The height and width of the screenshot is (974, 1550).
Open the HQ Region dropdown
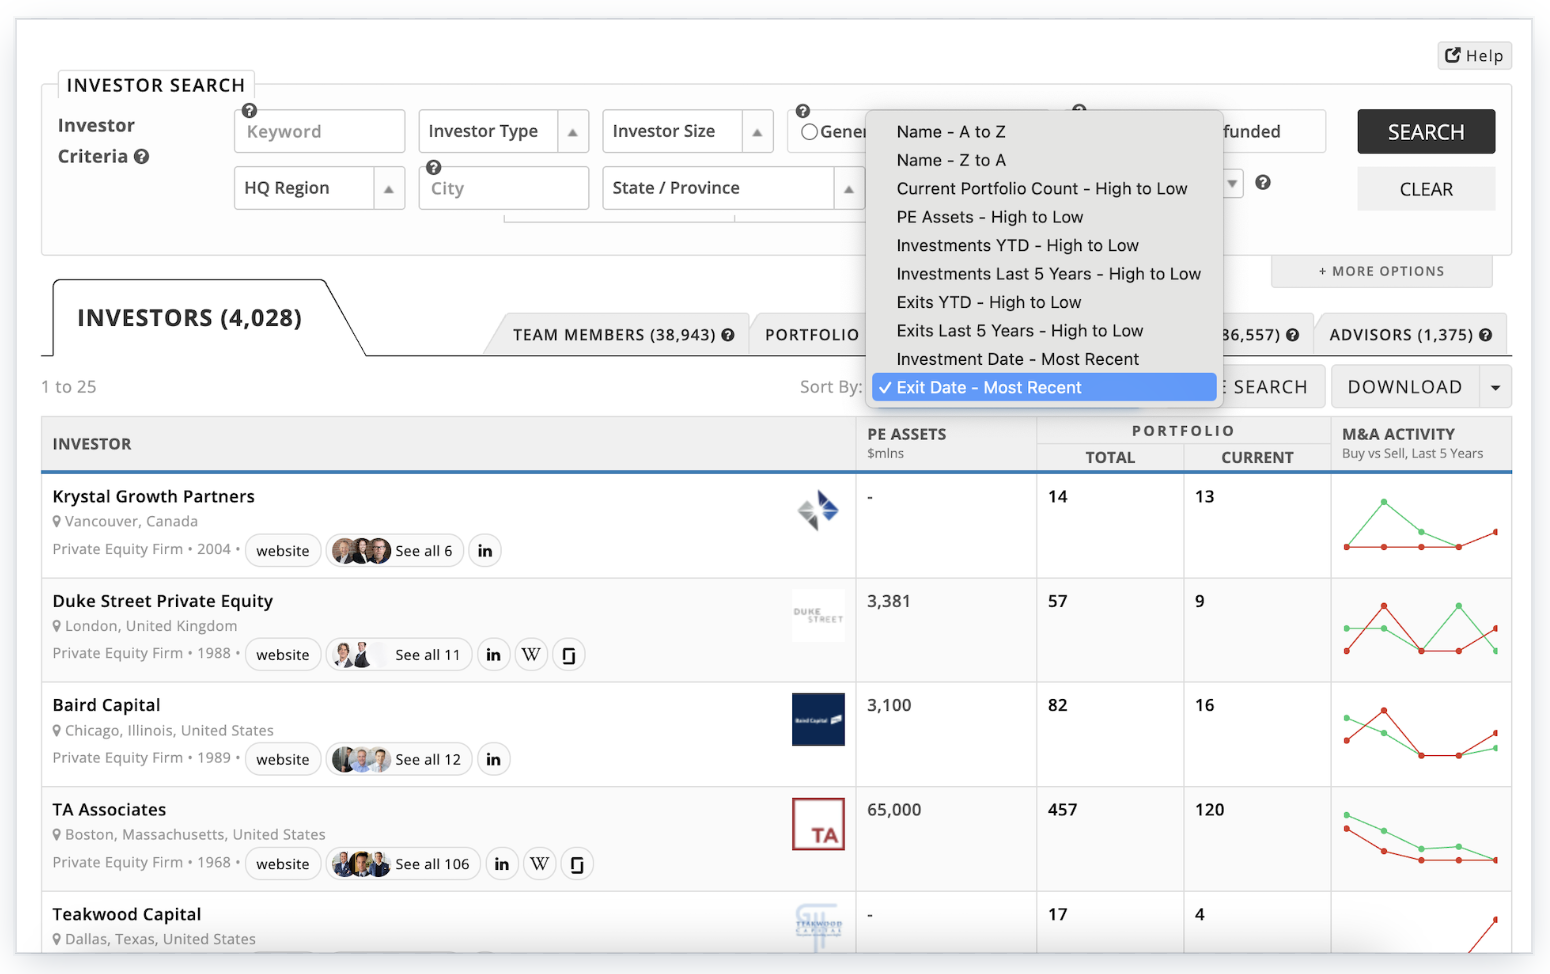click(319, 188)
